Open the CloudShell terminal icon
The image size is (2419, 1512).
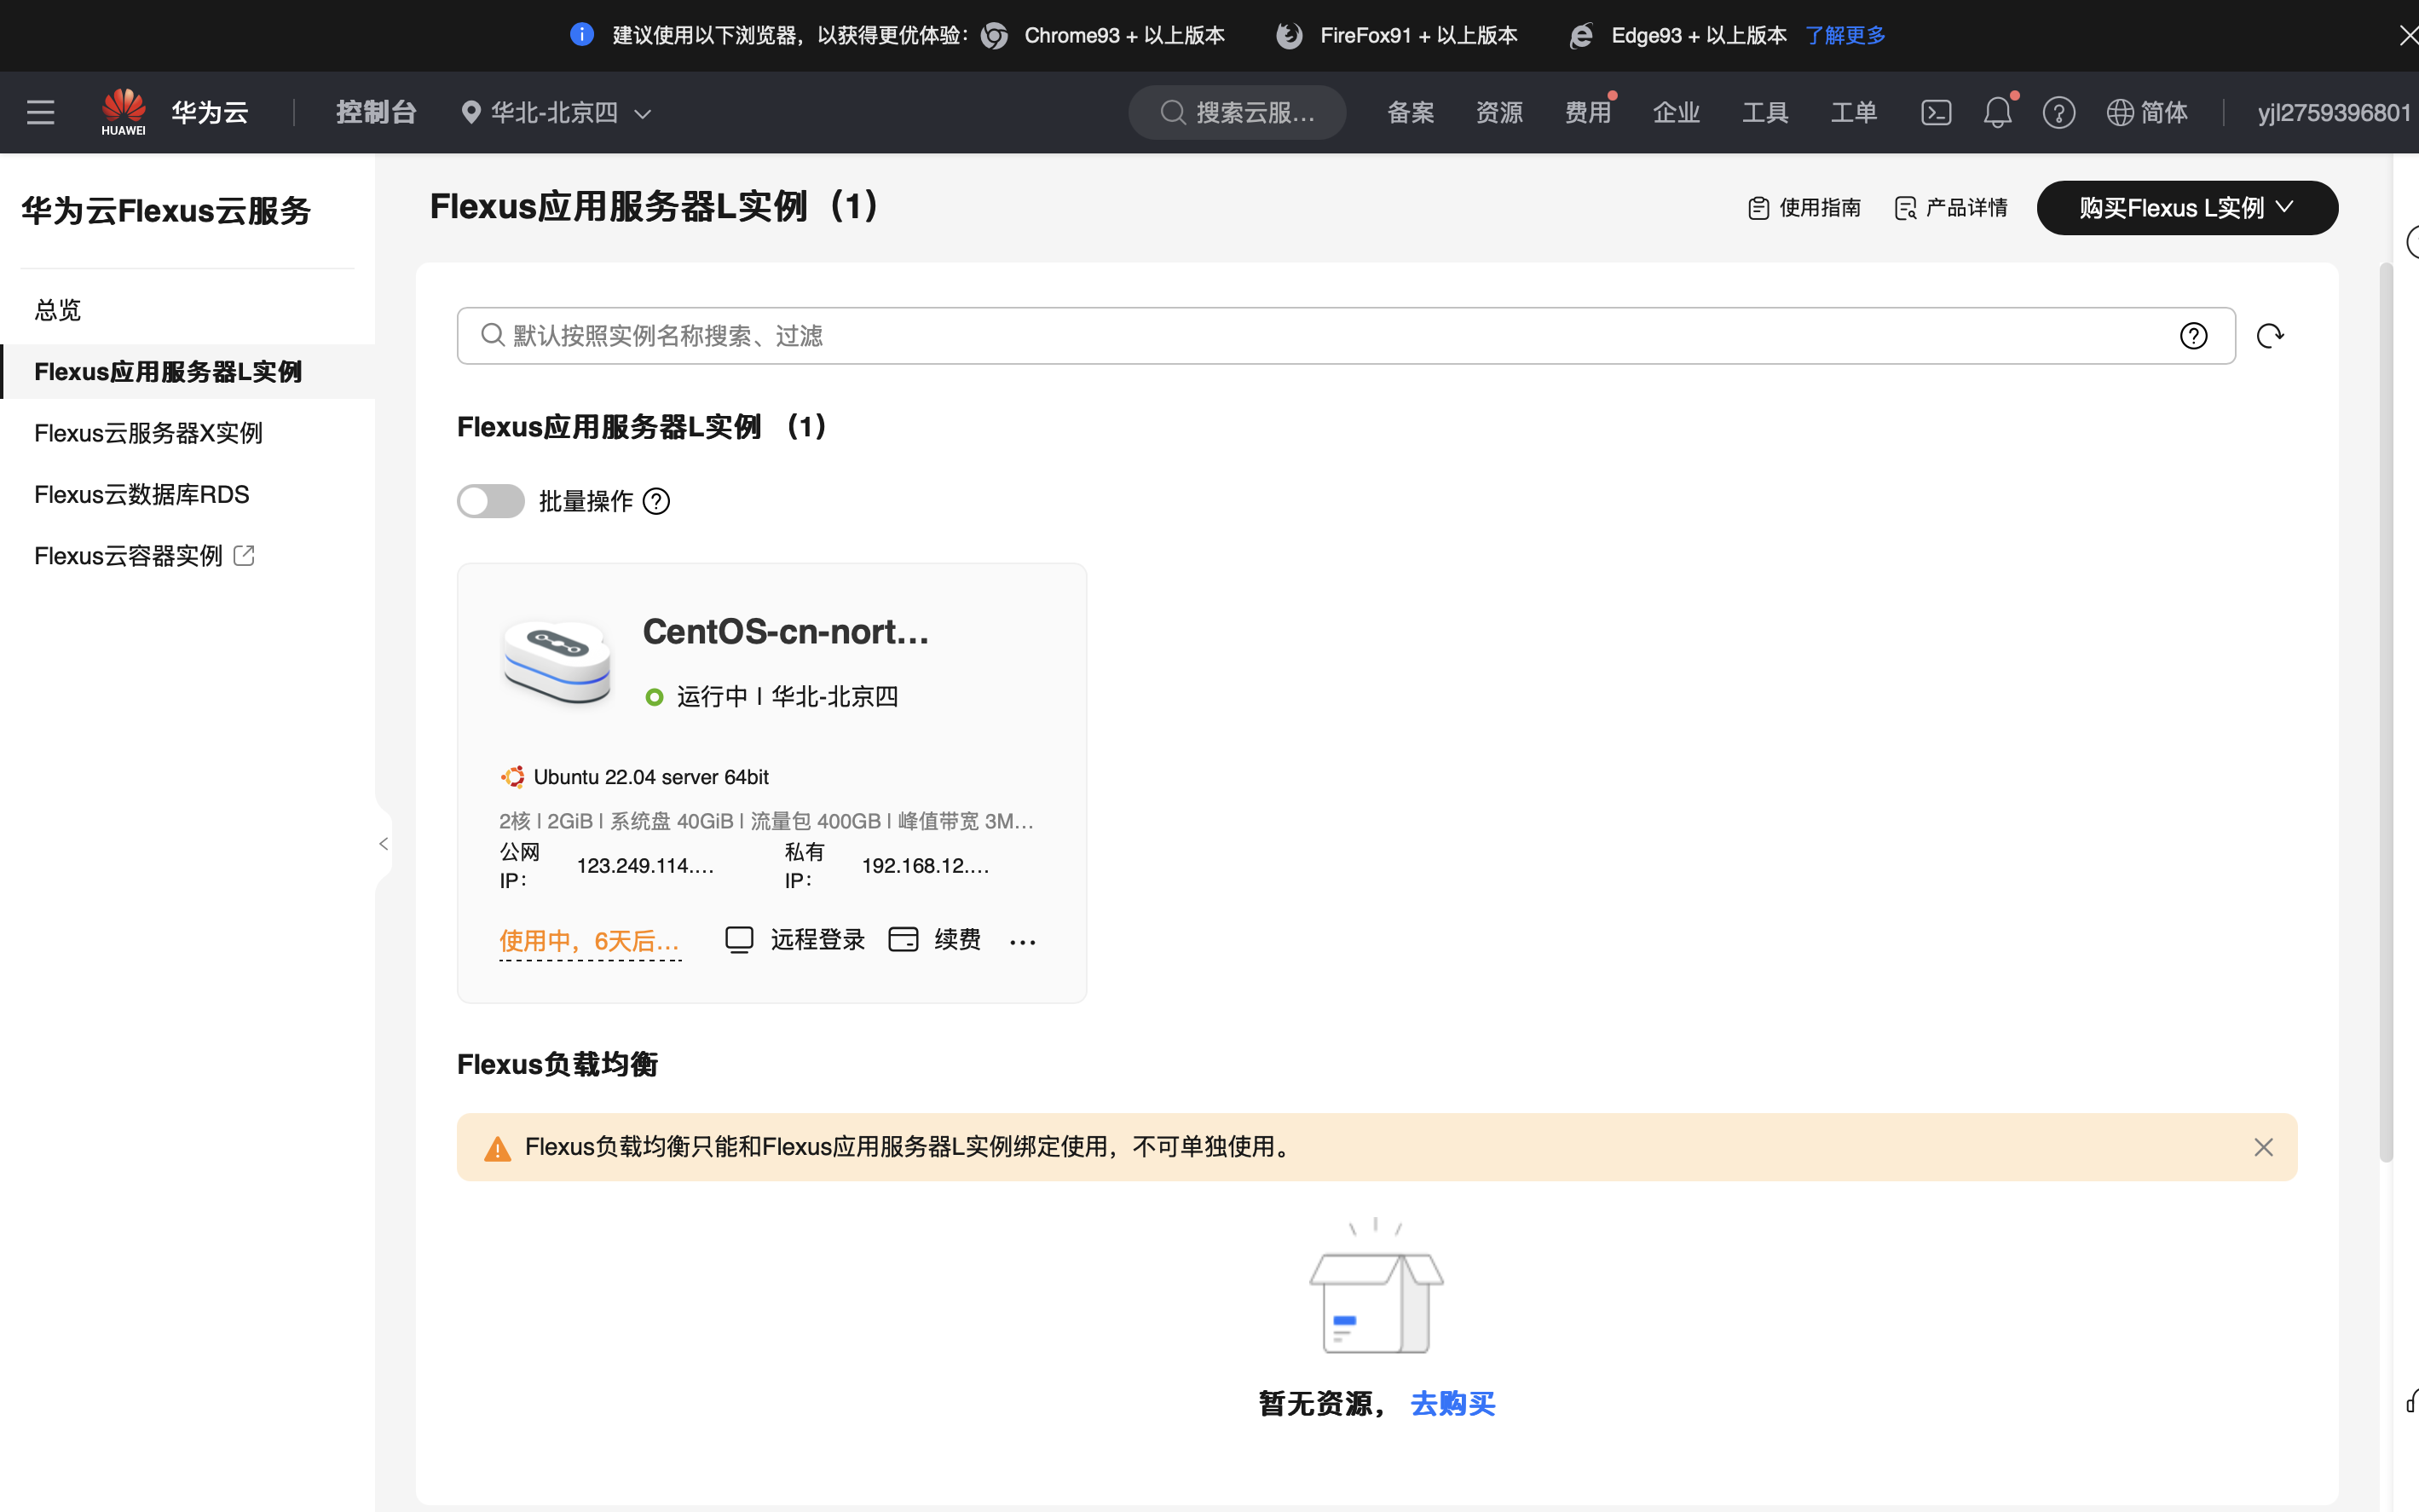(1935, 112)
